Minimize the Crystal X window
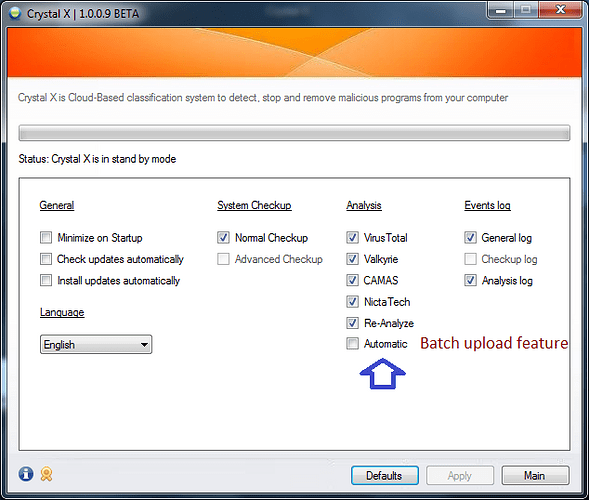The height and width of the screenshot is (500, 589). coord(500,10)
